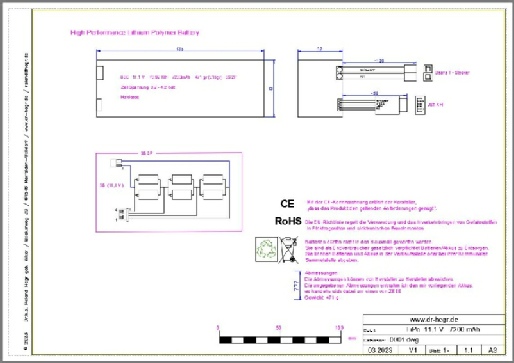Click the T-connector front-view symbol
Viewport: 514px width, 363px height.
428,73
